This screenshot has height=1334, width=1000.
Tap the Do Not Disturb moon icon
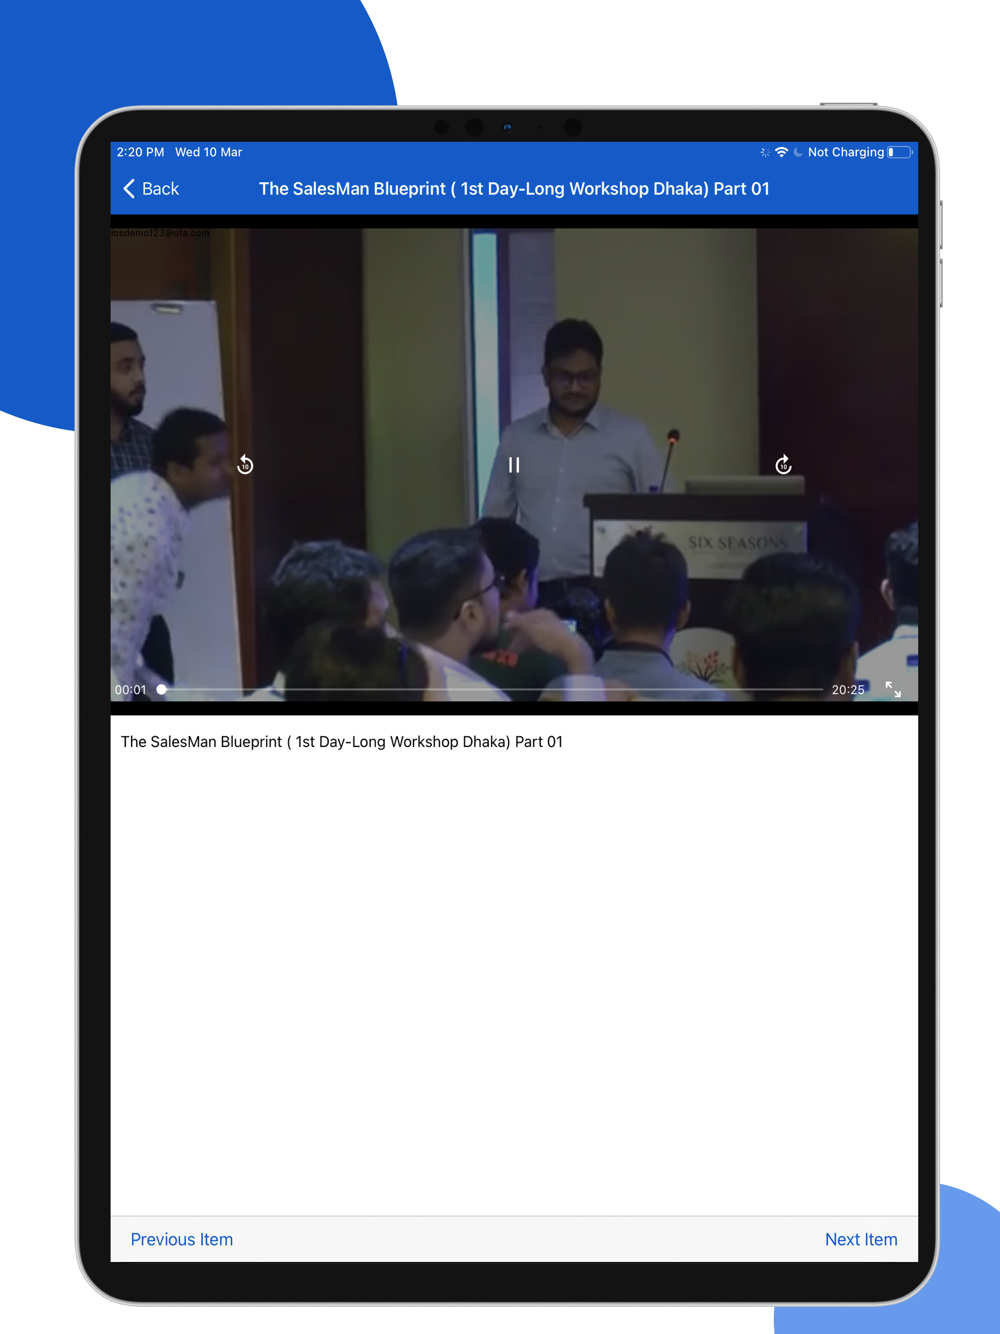(798, 152)
